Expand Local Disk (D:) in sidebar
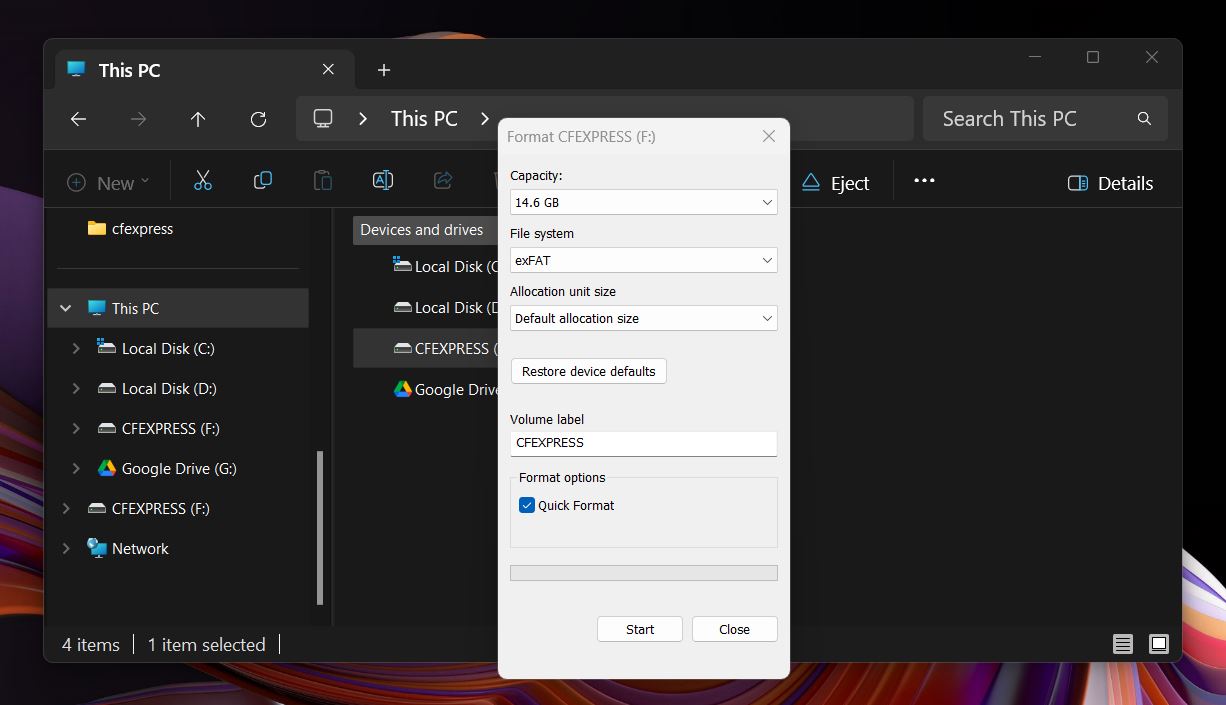 coord(76,388)
